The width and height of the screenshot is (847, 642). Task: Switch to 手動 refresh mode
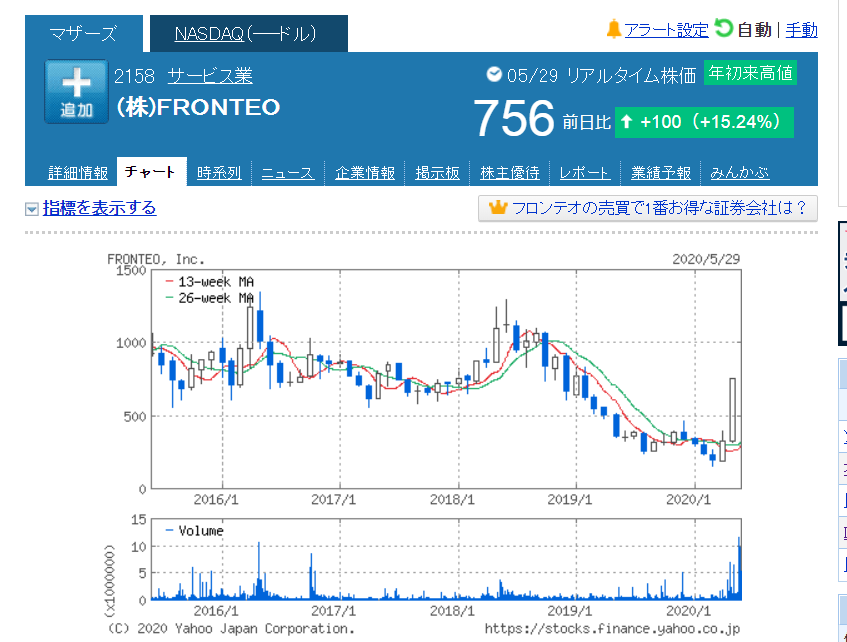(x=801, y=30)
